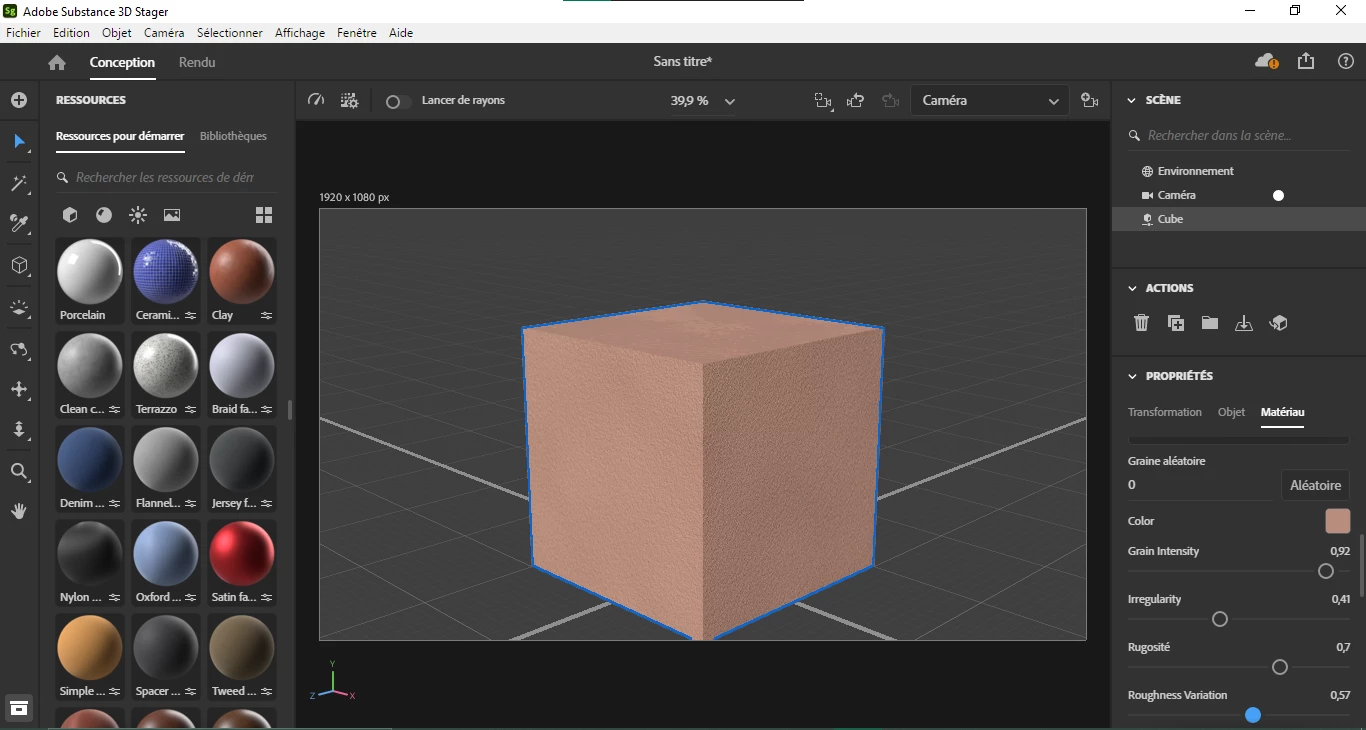Select the horizon tool in left toolbar

(x=19, y=308)
